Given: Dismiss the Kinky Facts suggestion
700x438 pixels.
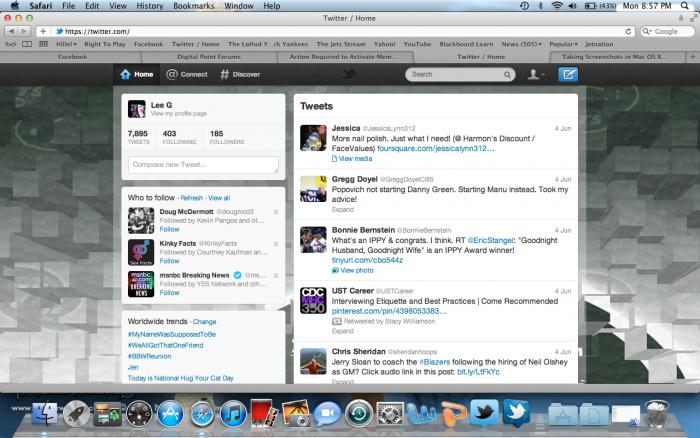Looking at the screenshot, I should (276, 244).
